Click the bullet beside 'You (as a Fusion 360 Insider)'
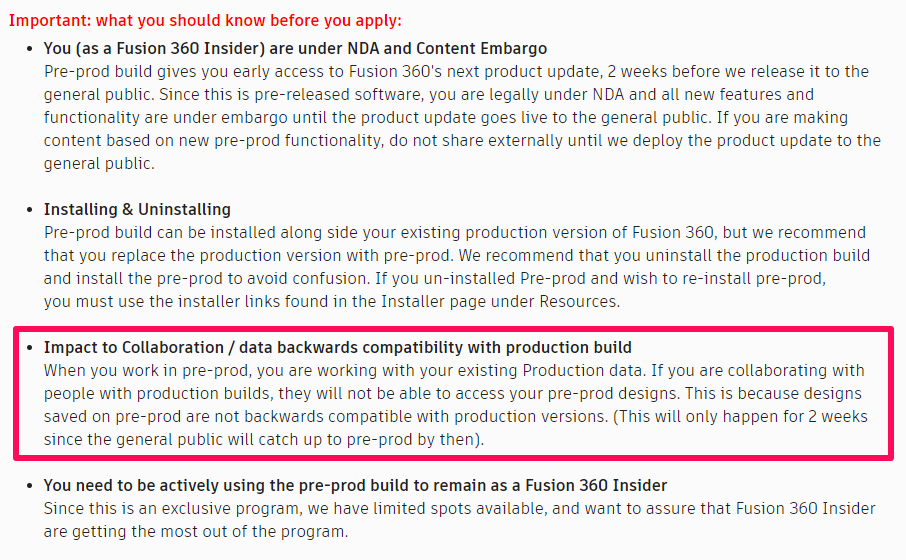 29,49
